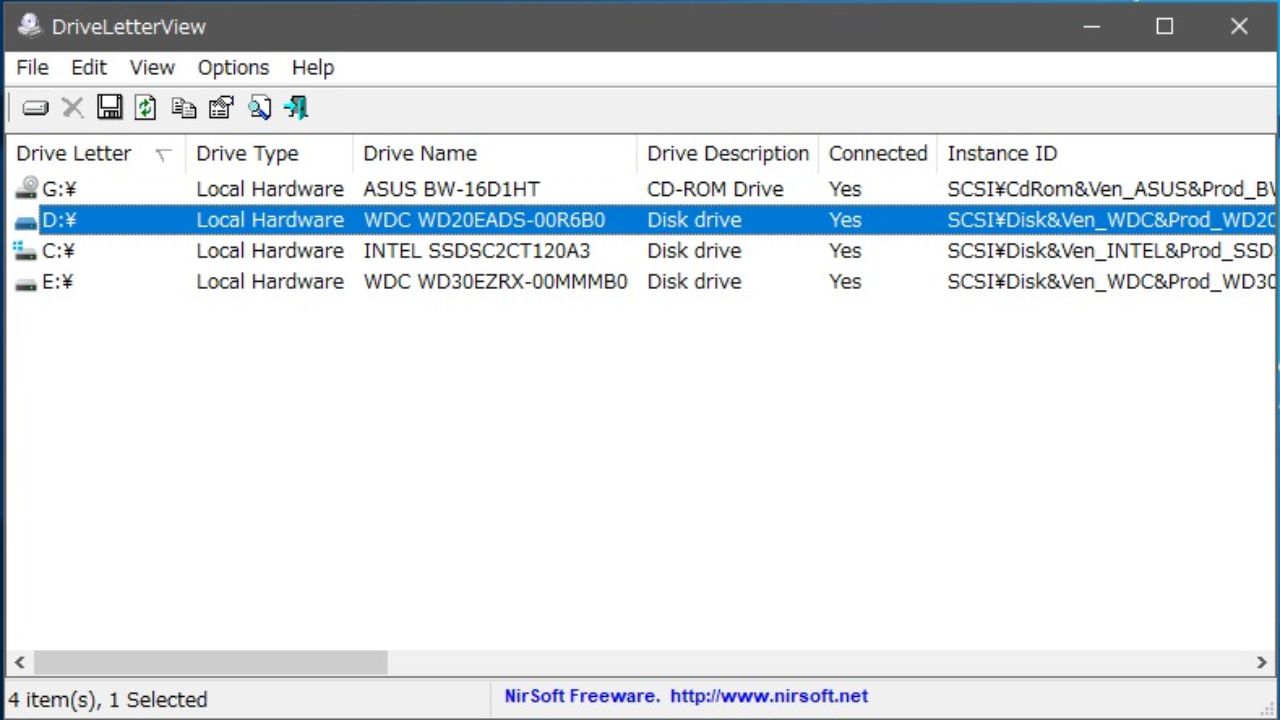Click the Find magnifier toolbar icon
1280x720 pixels.
(259, 107)
